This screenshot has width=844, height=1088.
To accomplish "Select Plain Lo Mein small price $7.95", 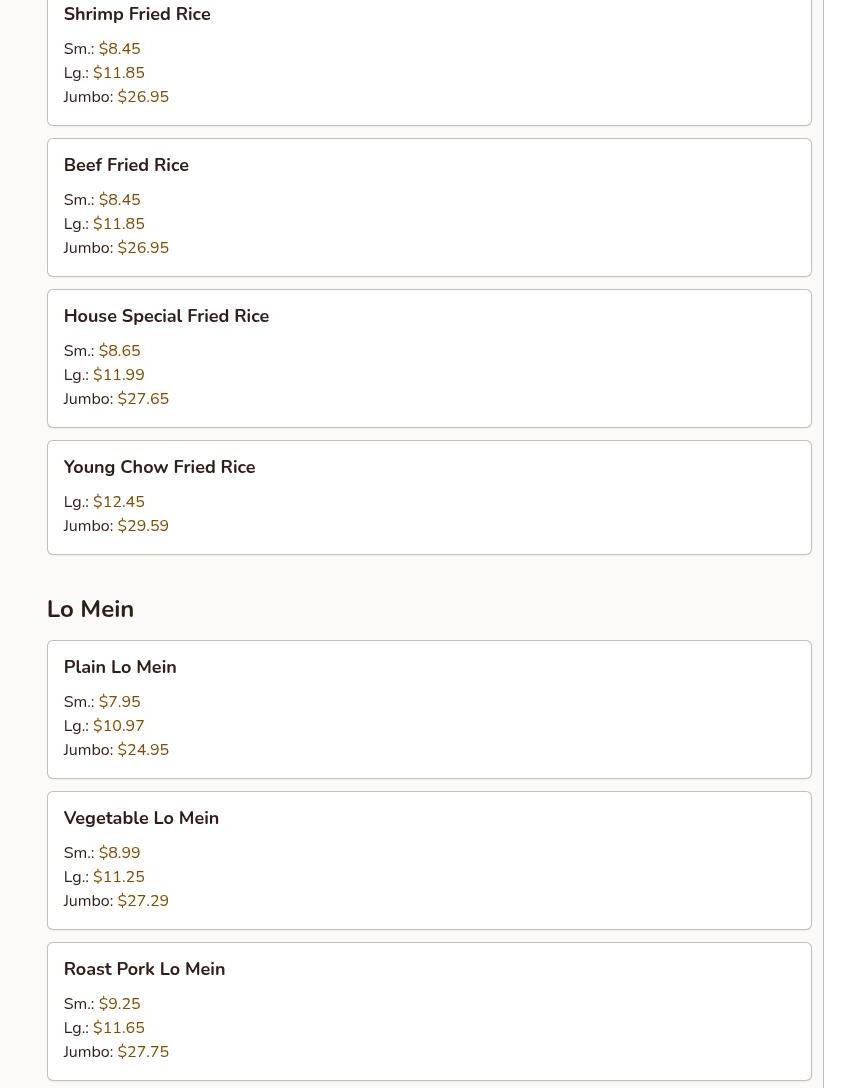I will (120, 702).
